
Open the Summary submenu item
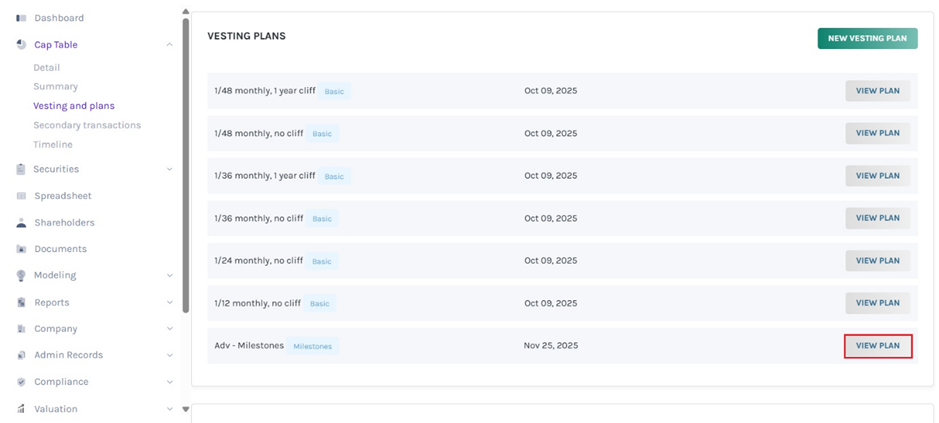[x=55, y=87]
